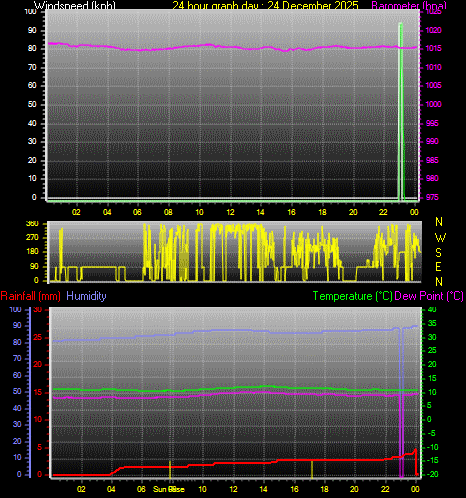Select the top "N" compass letter

(x=439, y=222)
